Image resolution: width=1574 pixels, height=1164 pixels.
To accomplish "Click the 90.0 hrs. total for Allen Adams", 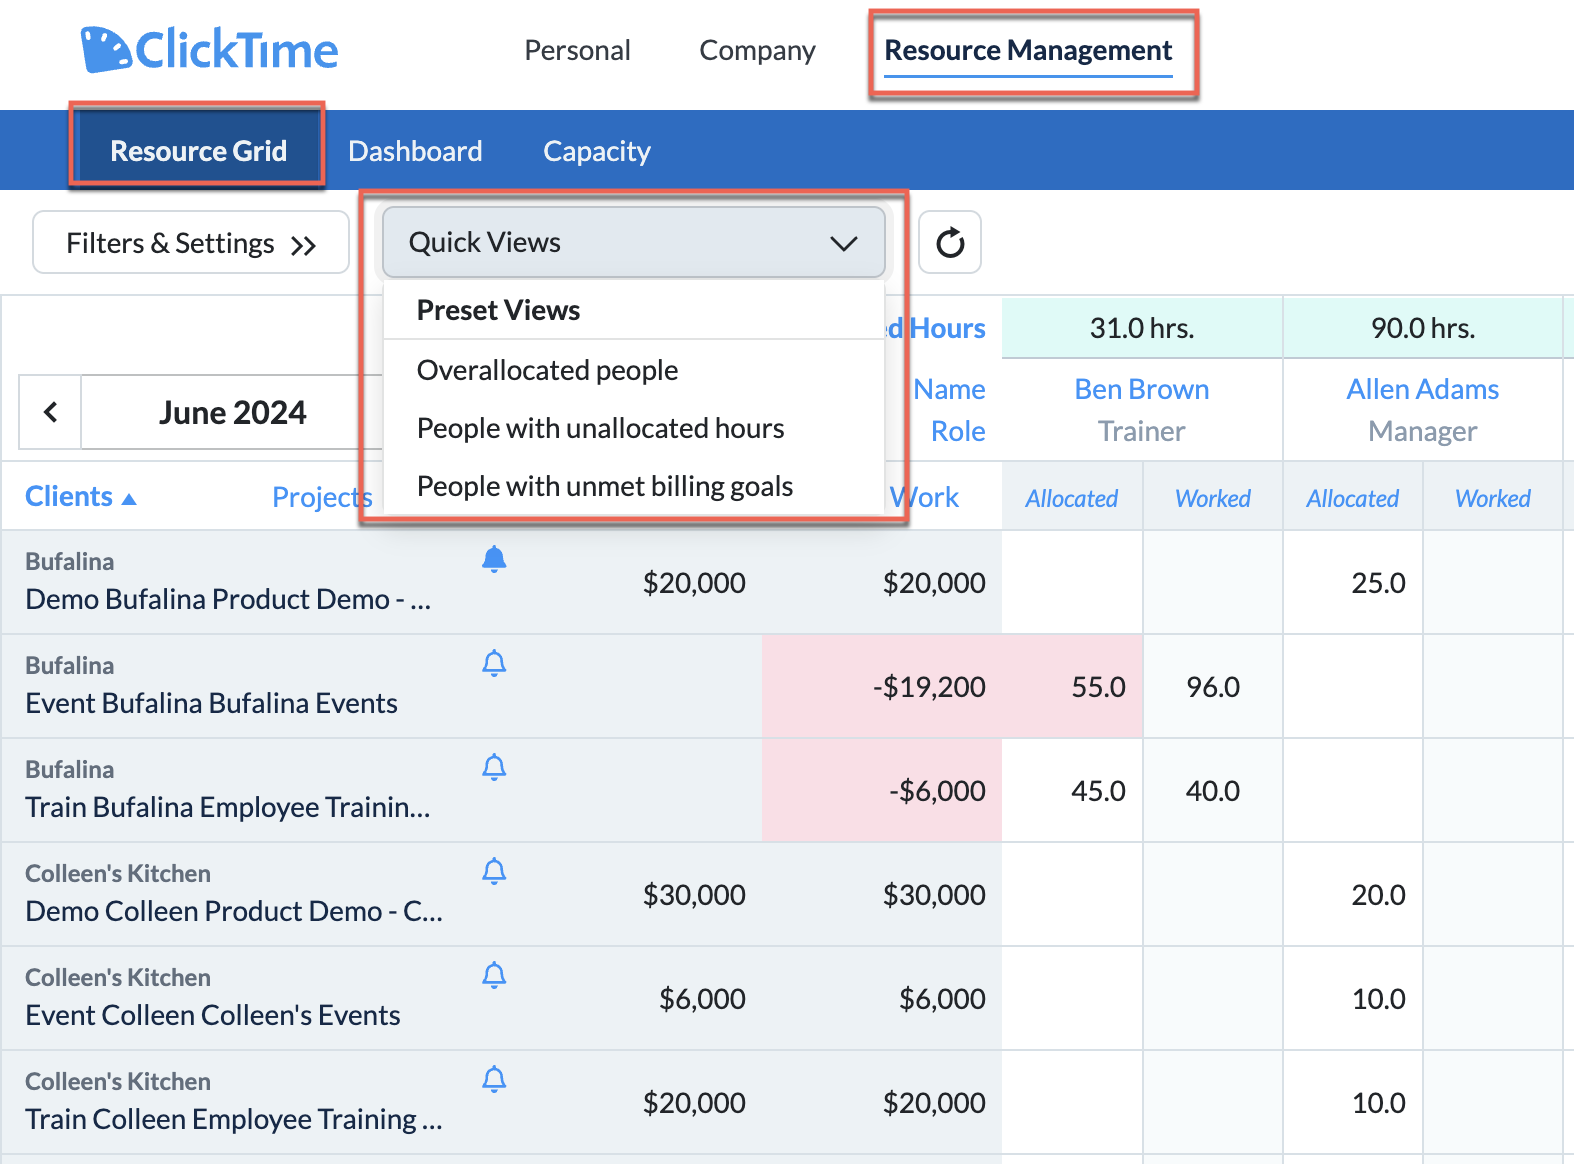I will (x=1422, y=328).
